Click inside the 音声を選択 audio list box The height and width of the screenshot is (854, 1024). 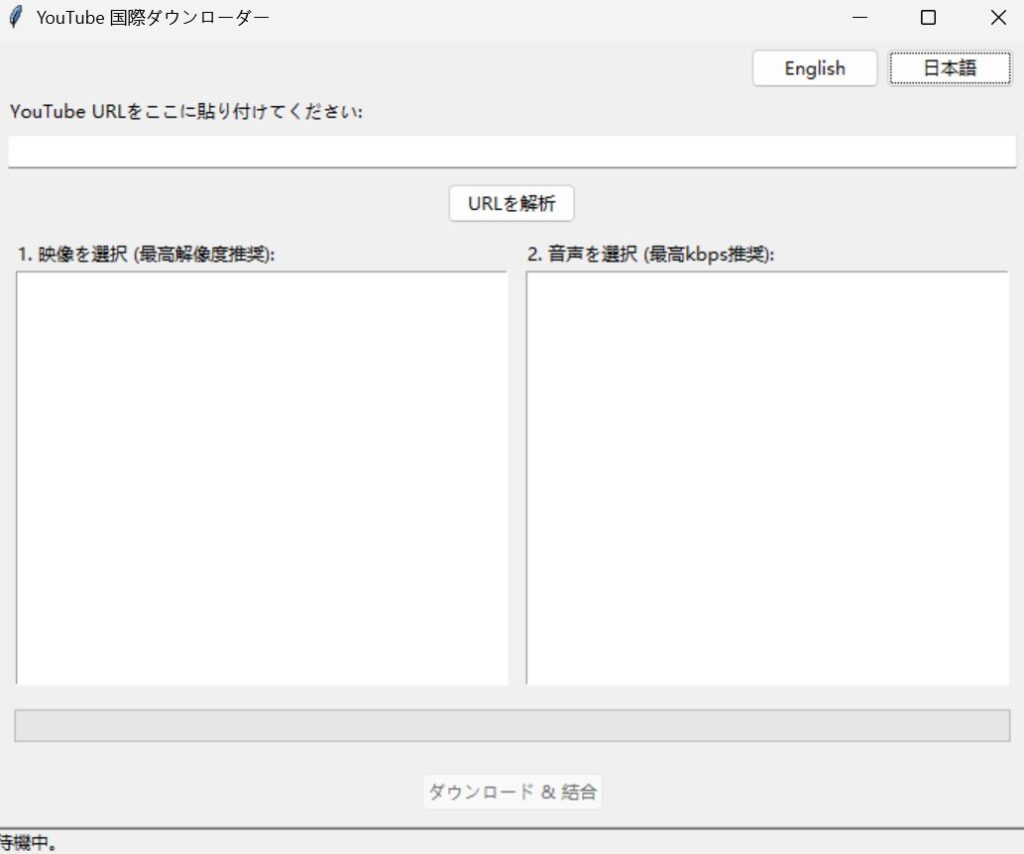[767, 478]
